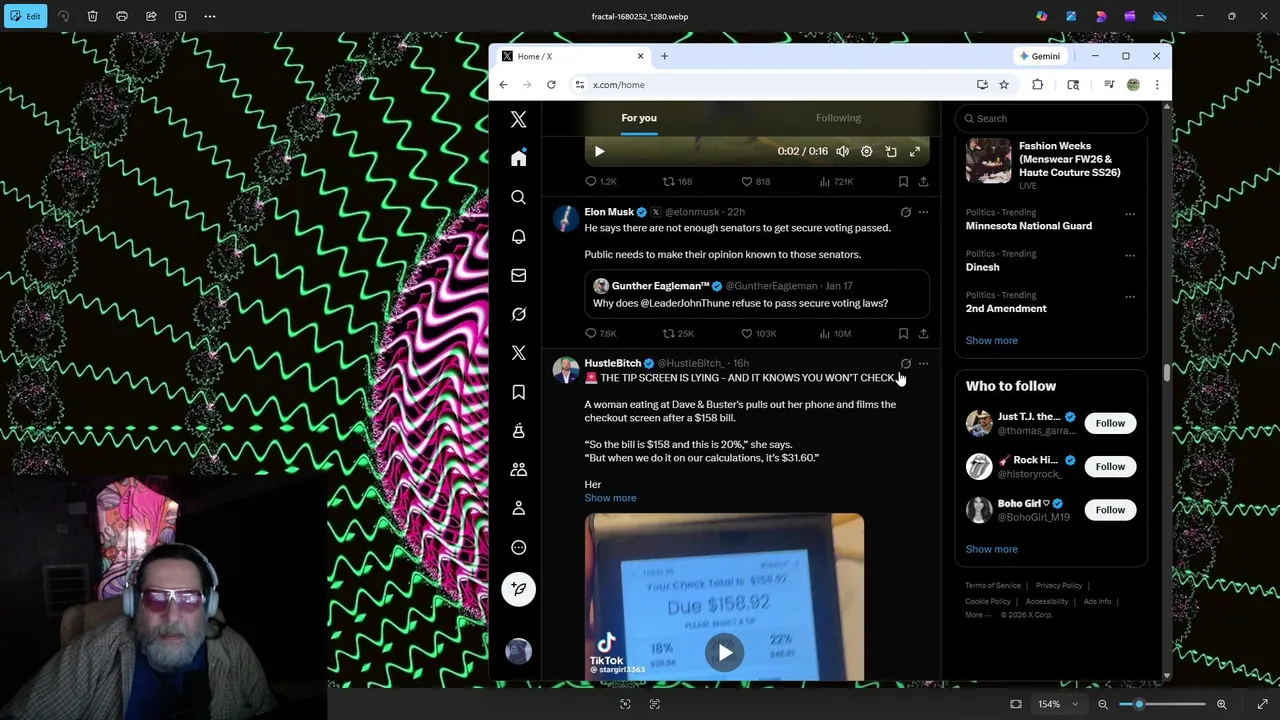Click the compose Post button in sidebar
This screenshot has height=720, width=1280.
[x=518, y=589]
